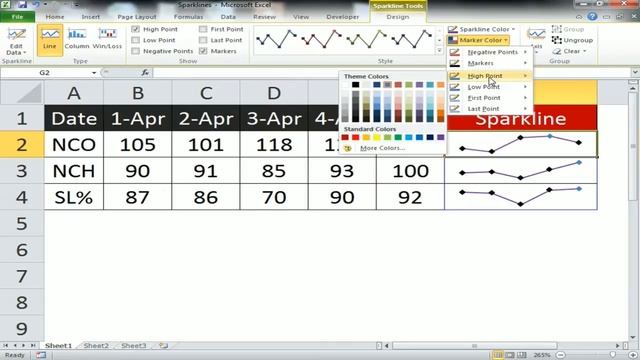Open the Name Box dropdown arrow
The image size is (640, 360).
[x=94, y=73]
